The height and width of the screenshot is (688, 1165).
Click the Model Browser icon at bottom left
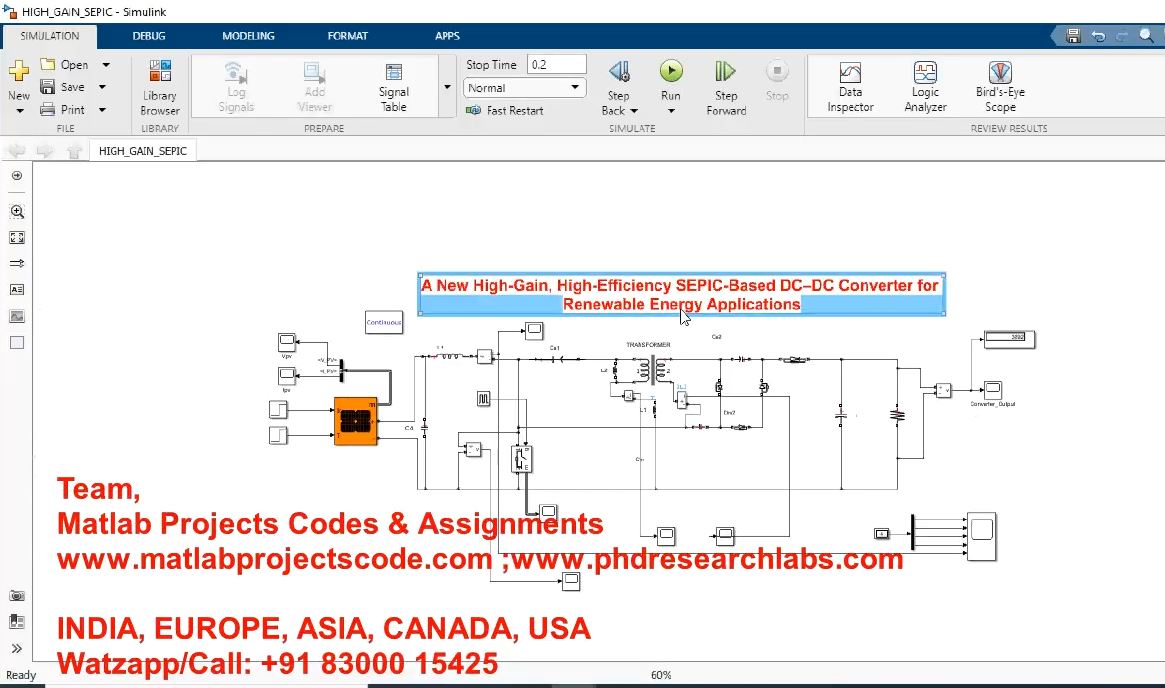click(x=17, y=622)
